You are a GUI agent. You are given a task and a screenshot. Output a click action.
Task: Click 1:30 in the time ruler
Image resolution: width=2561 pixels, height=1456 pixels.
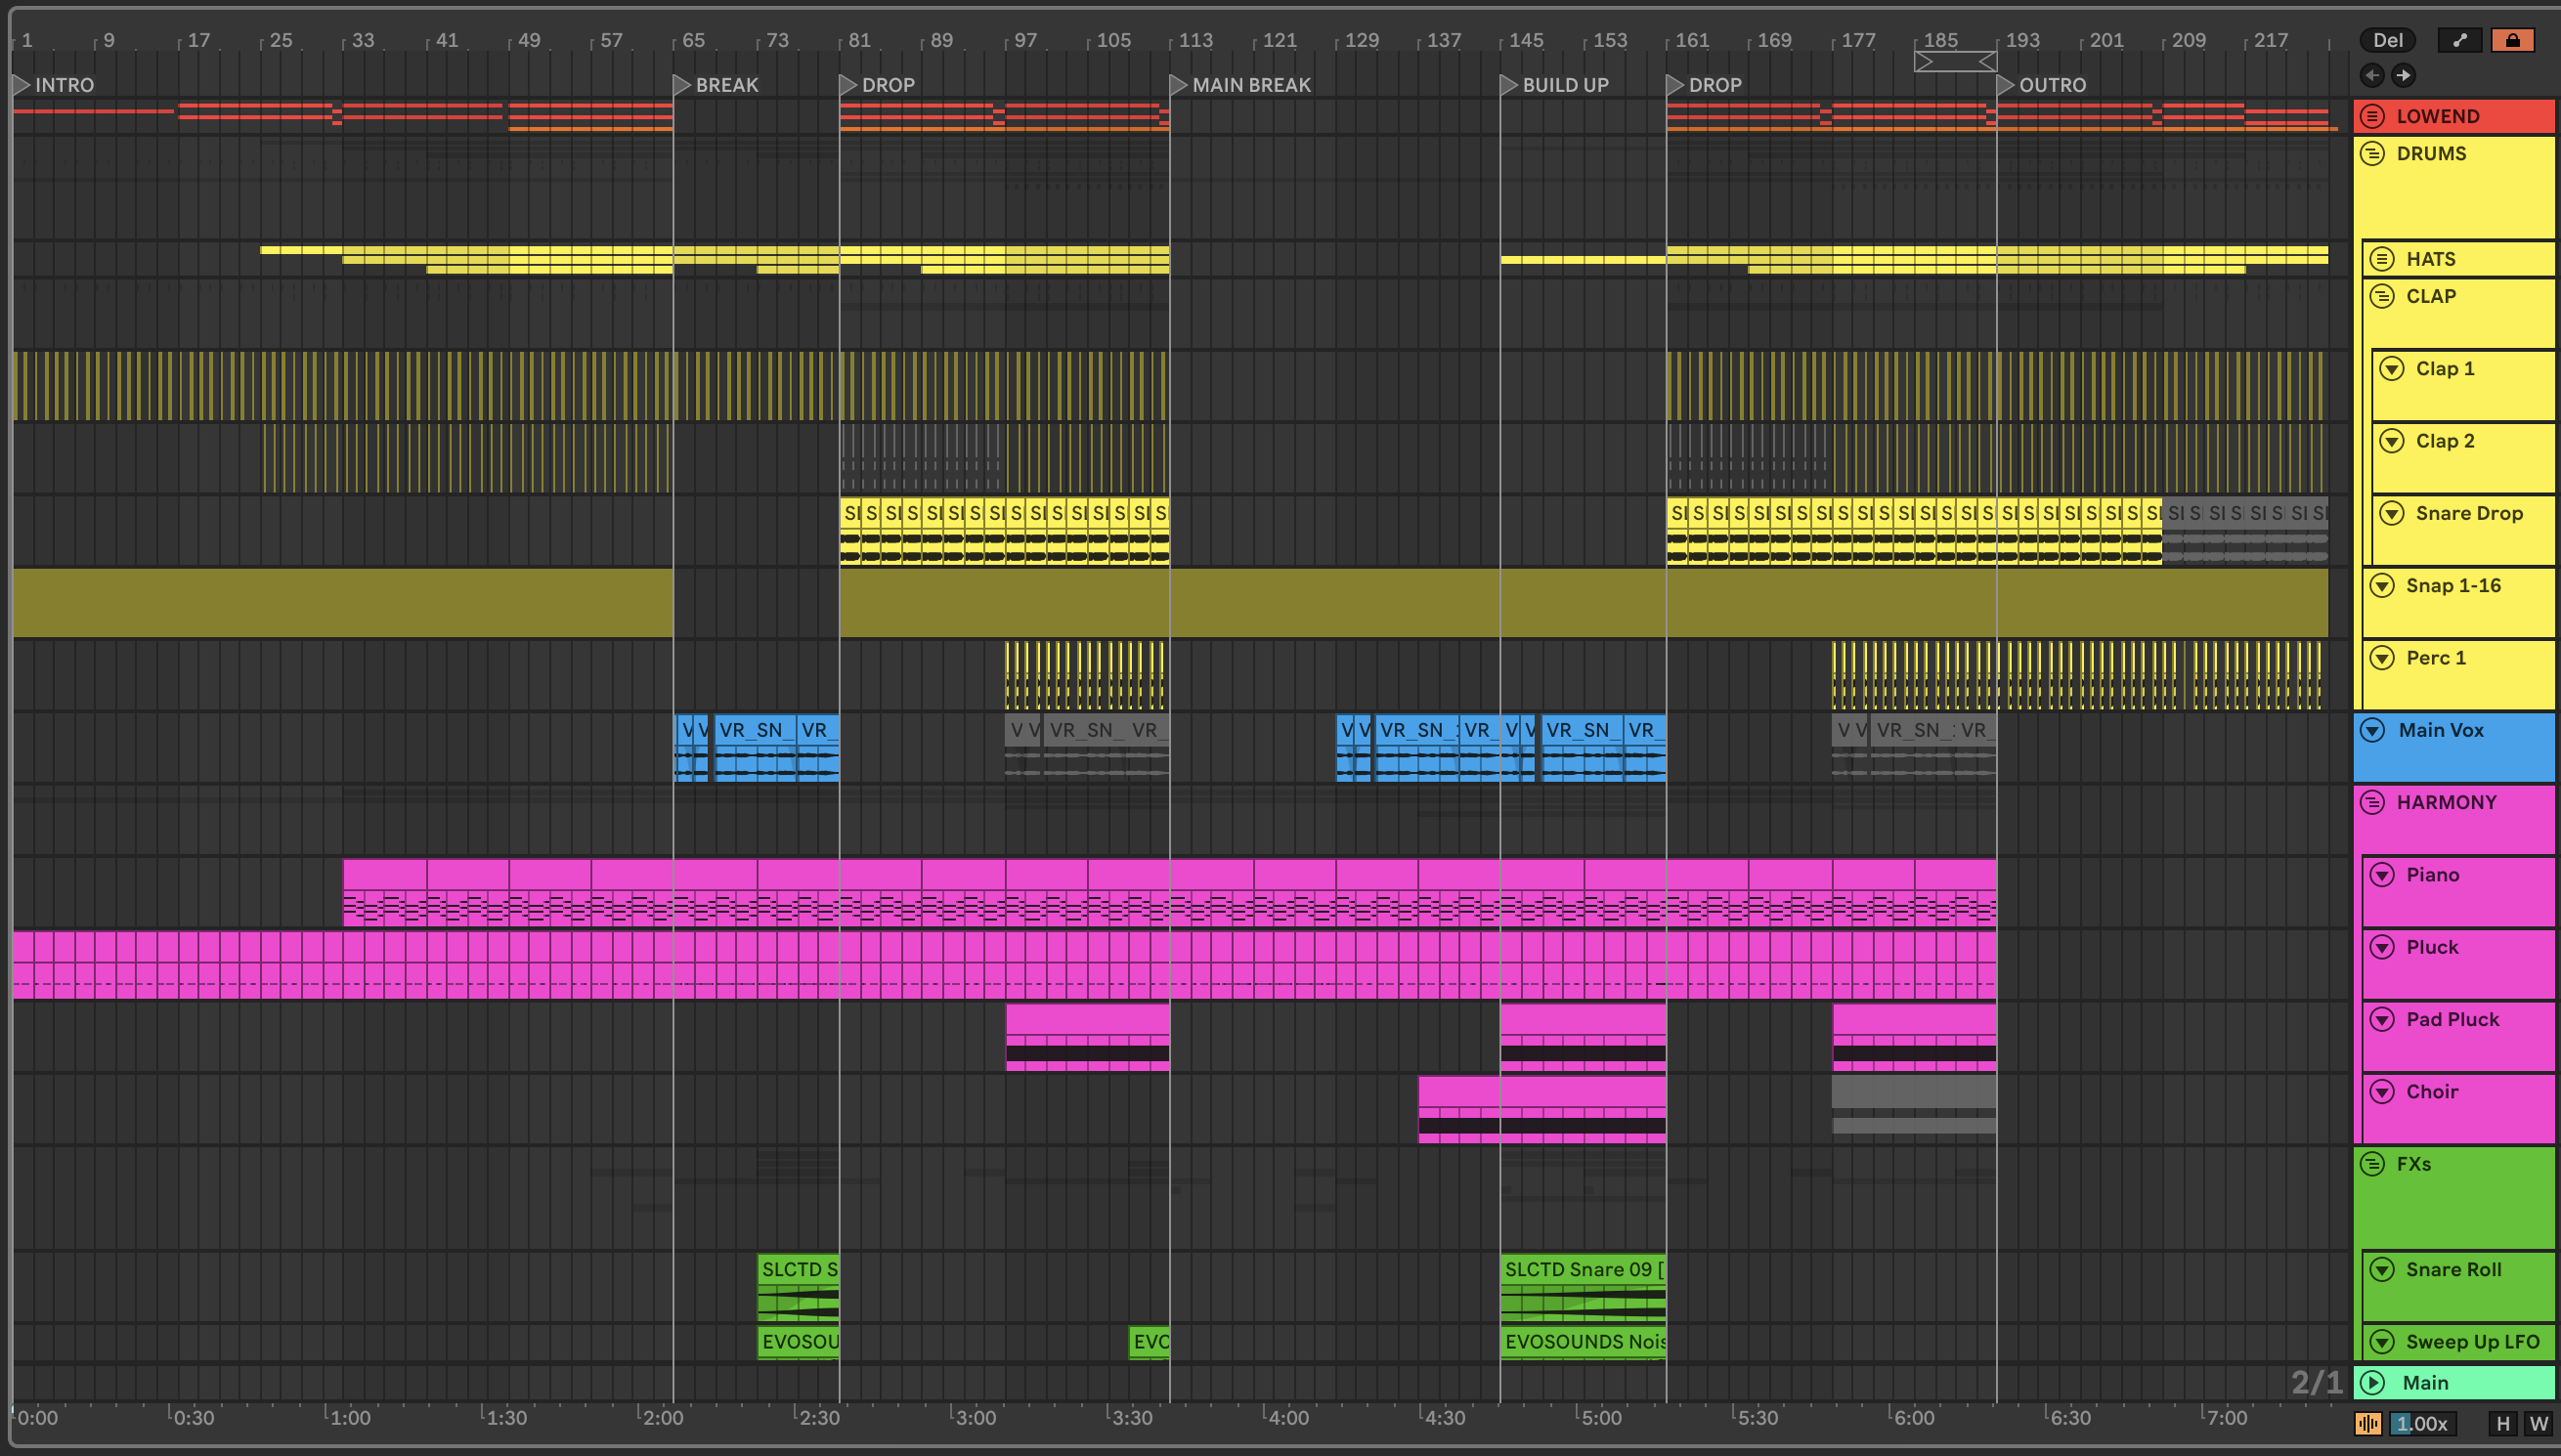(506, 1417)
